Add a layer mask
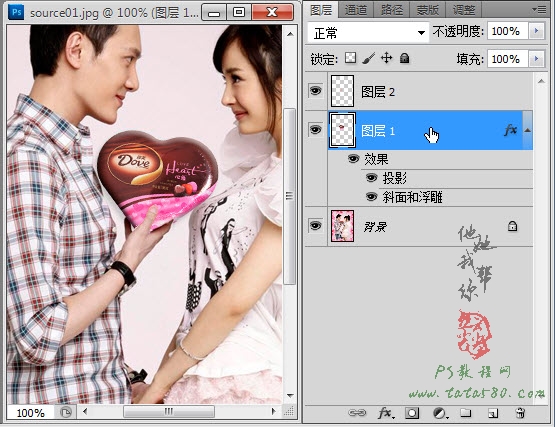The width and height of the screenshot is (555, 427). coord(412,413)
